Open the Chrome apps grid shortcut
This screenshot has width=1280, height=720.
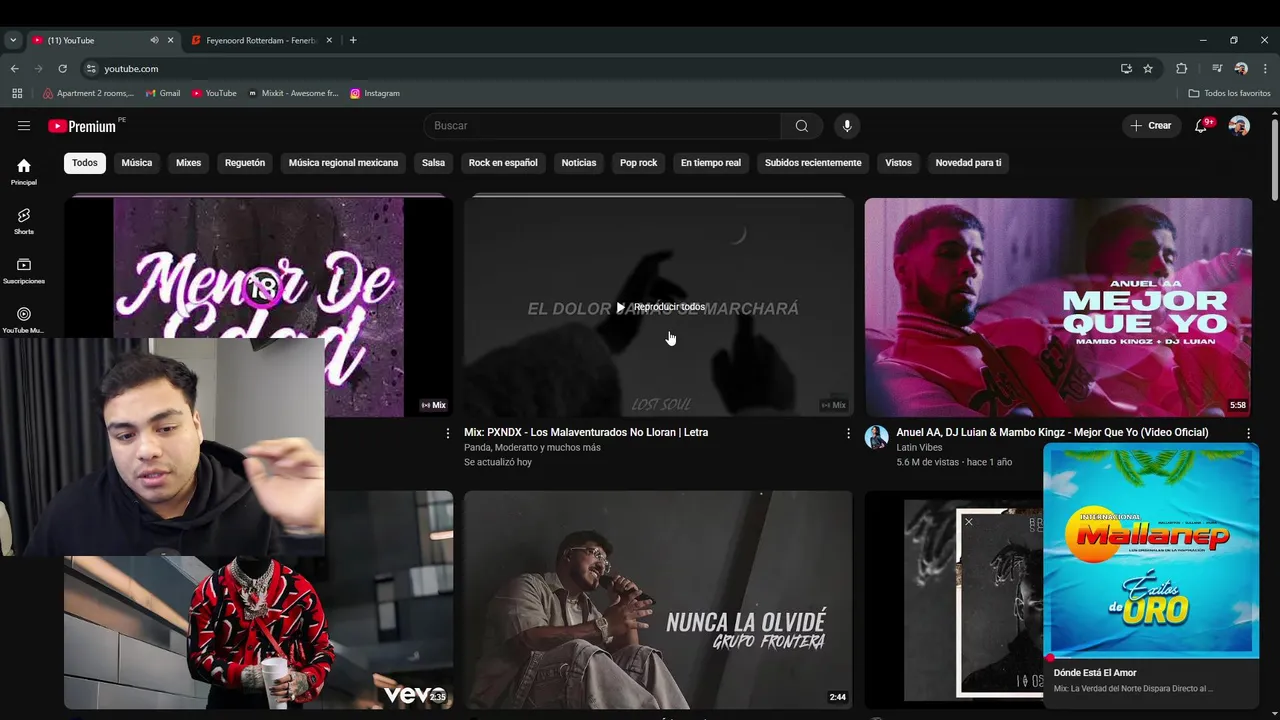coord(17,93)
